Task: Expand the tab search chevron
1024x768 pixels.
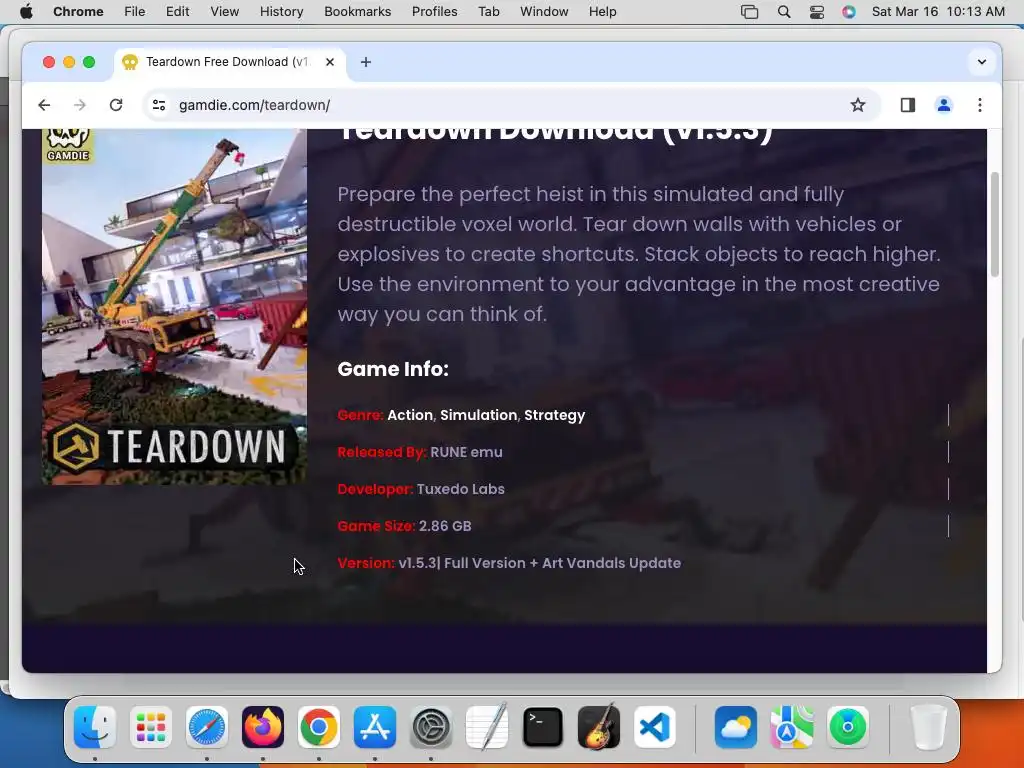Action: pyautogui.click(x=982, y=62)
